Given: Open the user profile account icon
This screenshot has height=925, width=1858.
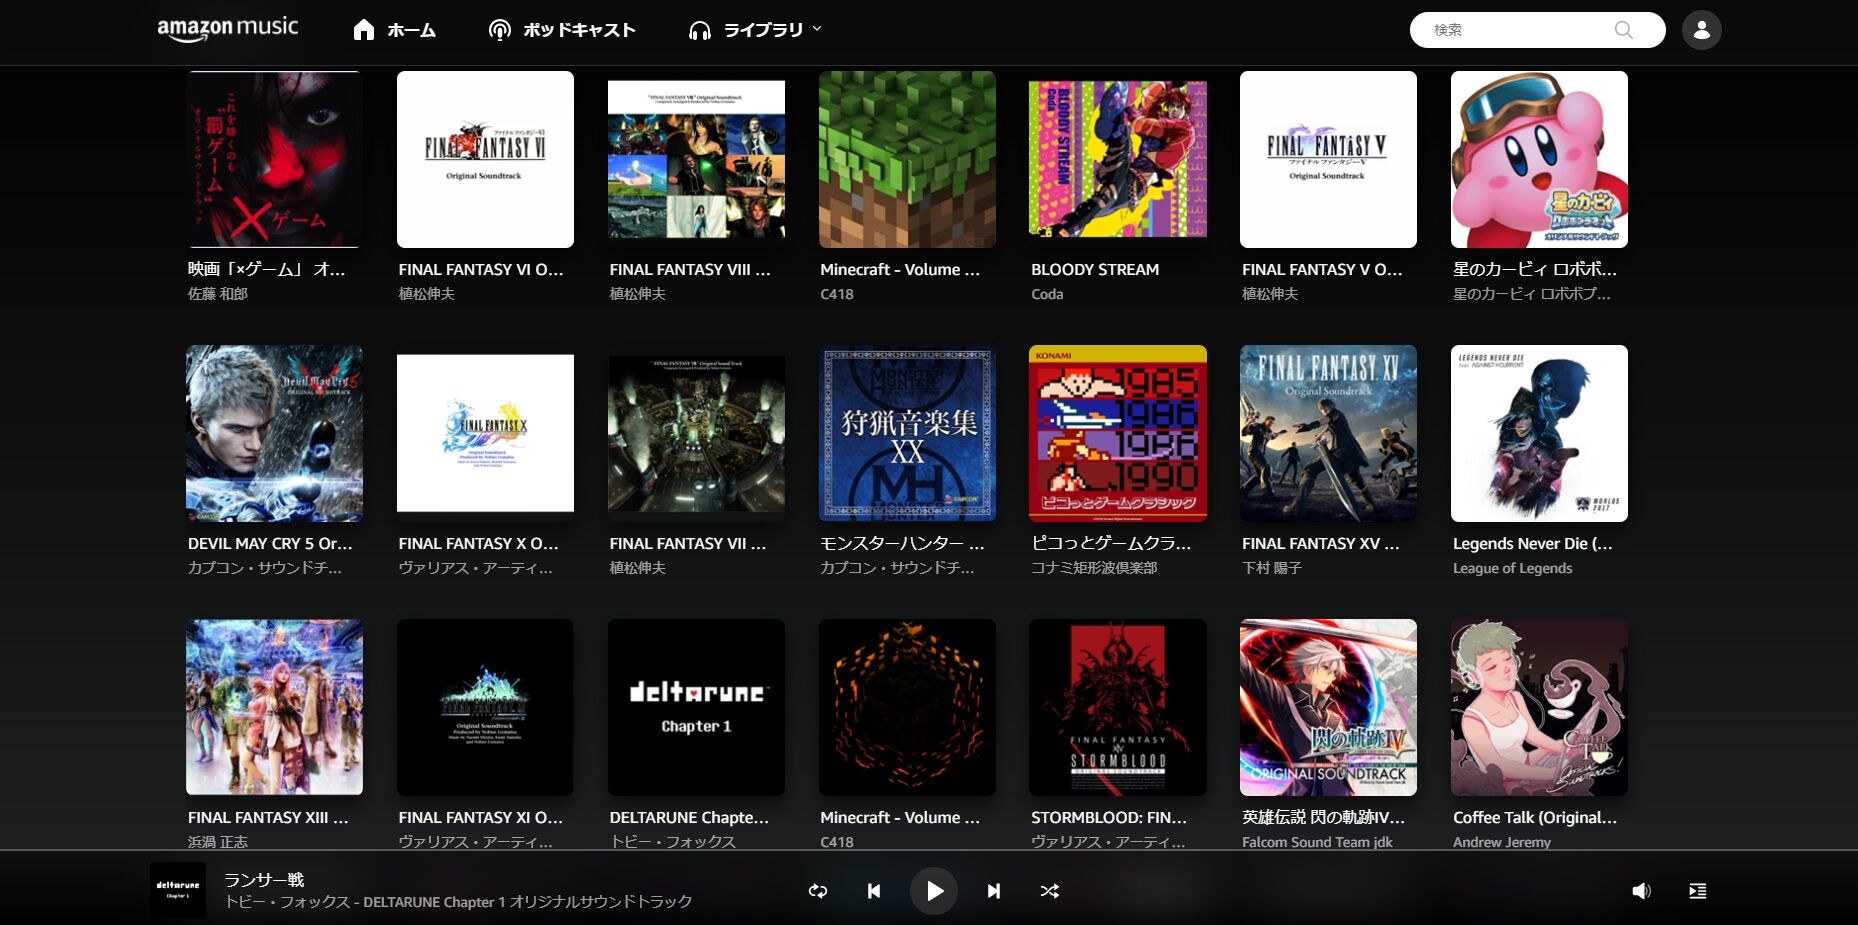Looking at the screenshot, I should [1701, 30].
